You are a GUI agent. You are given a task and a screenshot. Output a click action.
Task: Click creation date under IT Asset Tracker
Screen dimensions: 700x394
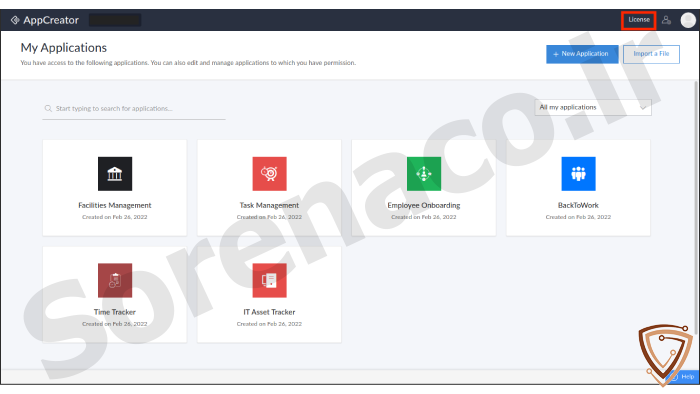pos(269,324)
